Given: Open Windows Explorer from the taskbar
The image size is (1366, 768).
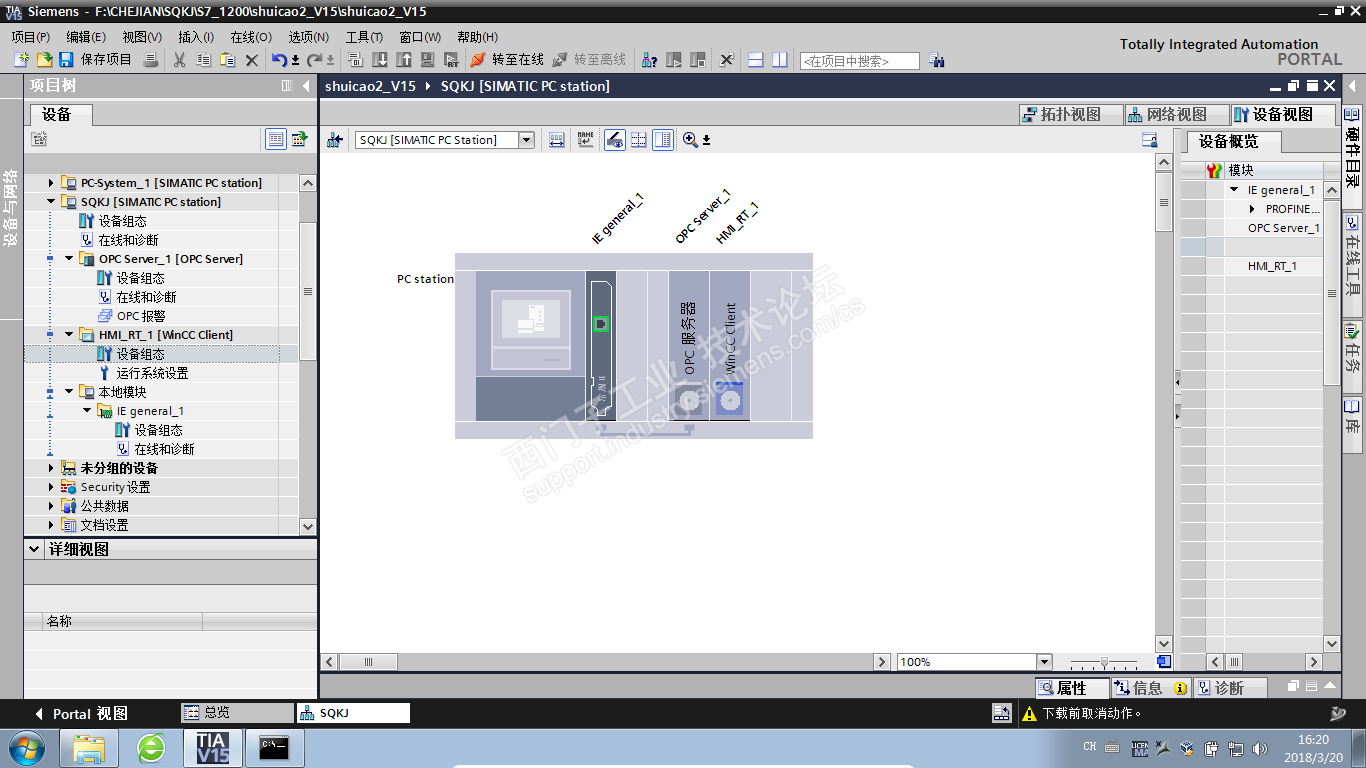Looking at the screenshot, I should pyautogui.click(x=89, y=748).
